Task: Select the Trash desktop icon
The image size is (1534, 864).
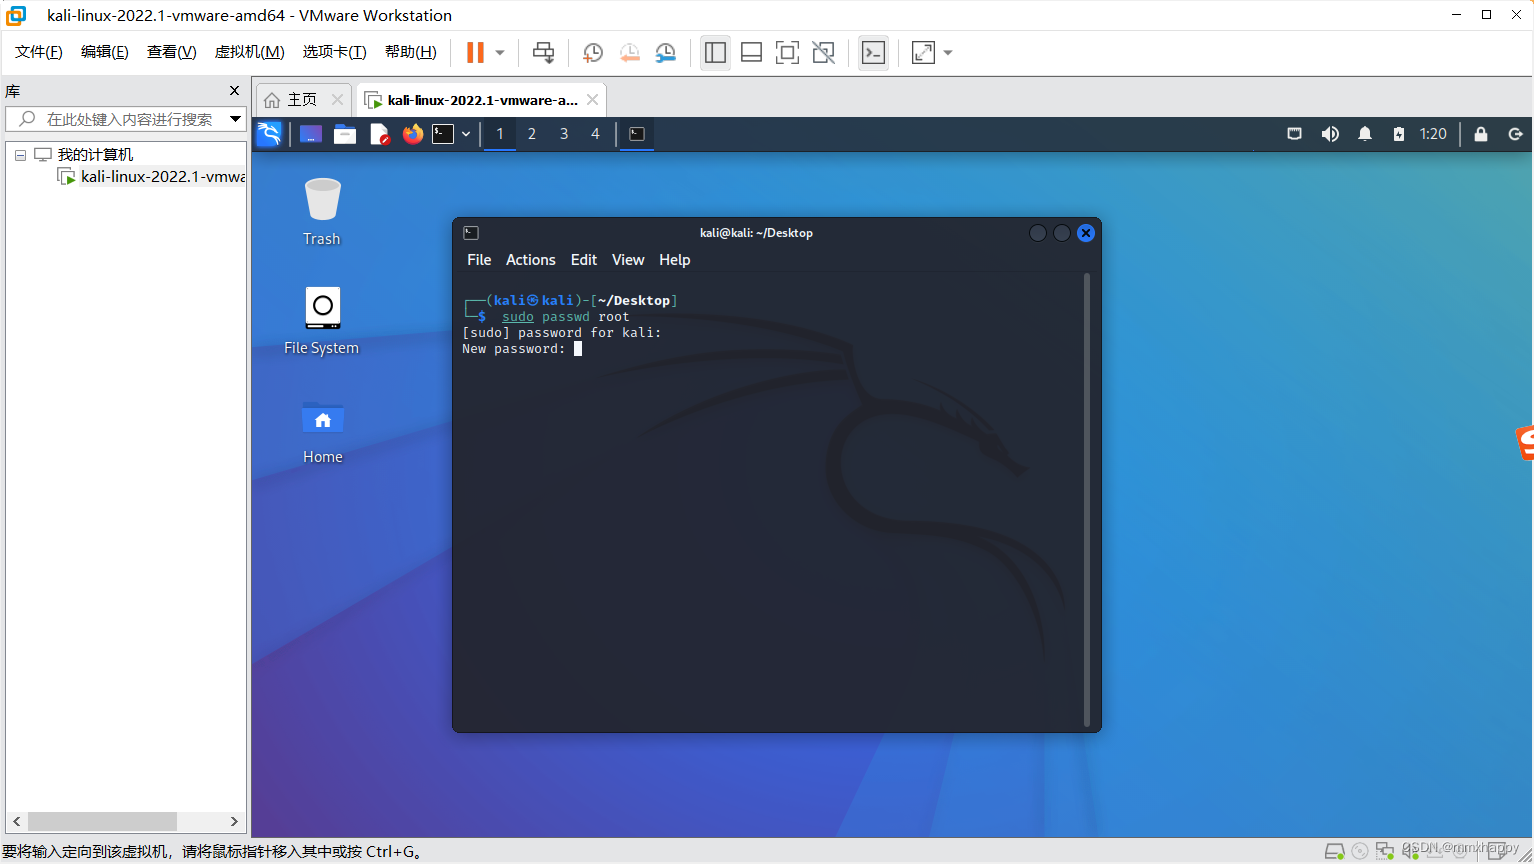Action: click(322, 211)
